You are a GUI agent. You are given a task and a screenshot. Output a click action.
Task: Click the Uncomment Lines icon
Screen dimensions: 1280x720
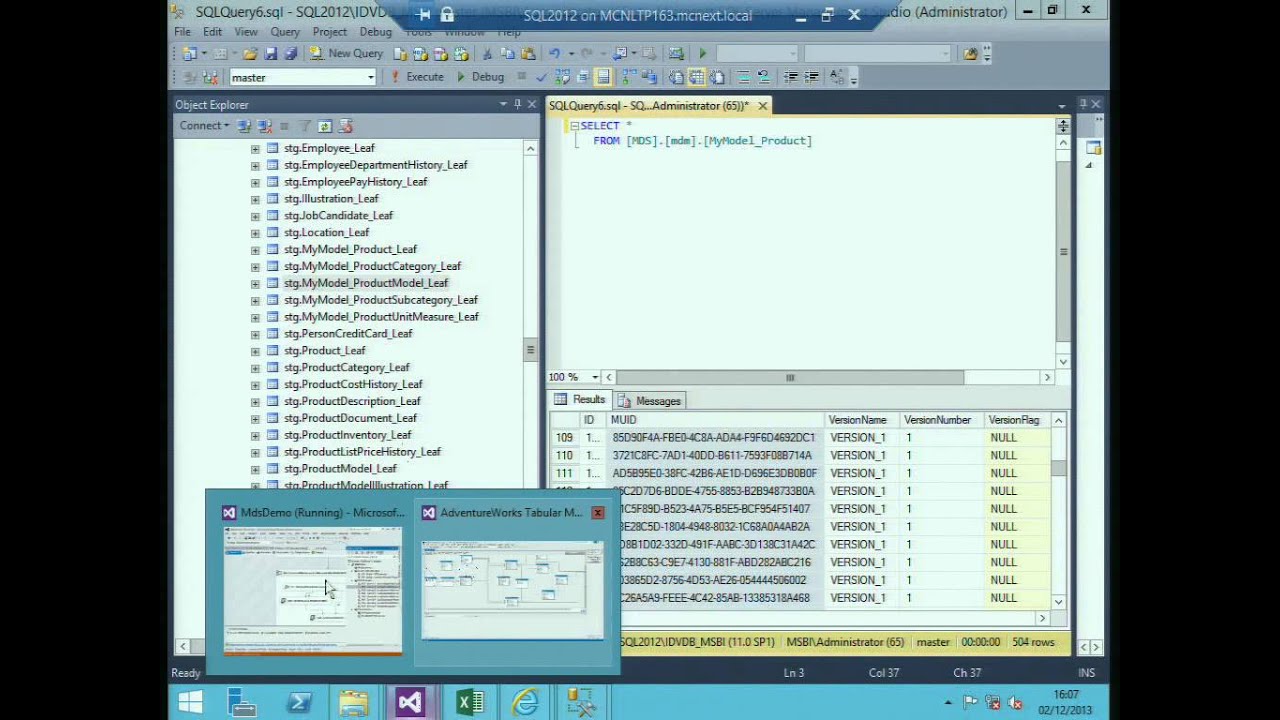763,77
